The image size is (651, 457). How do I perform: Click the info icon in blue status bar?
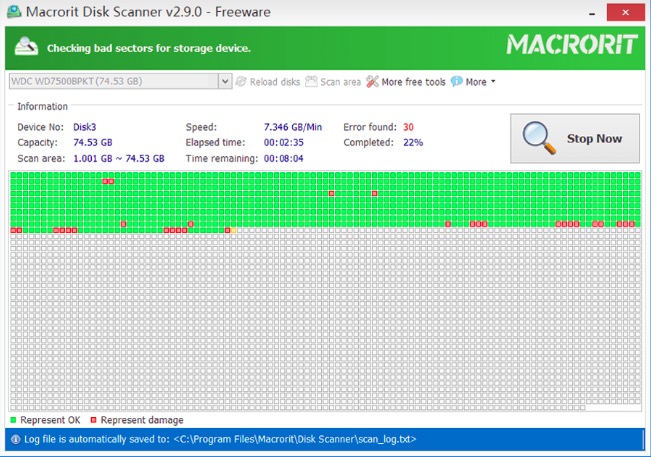point(15,439)
